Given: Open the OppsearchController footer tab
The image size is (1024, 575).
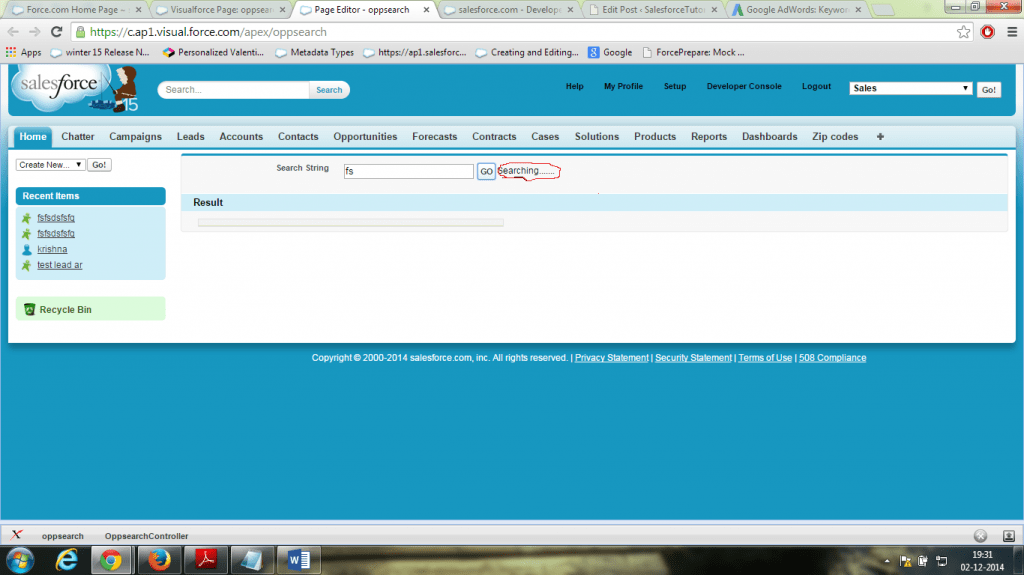Looking at the screenshot, I should coord(146,536).
